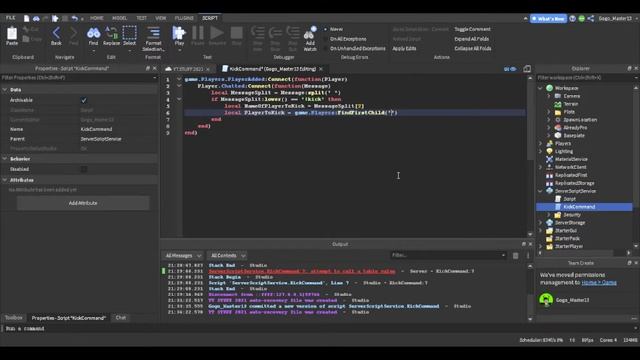The image size is (640, 360).
Task: Switch to the TEST ribbon tab
Action: [x=142, y=18]
